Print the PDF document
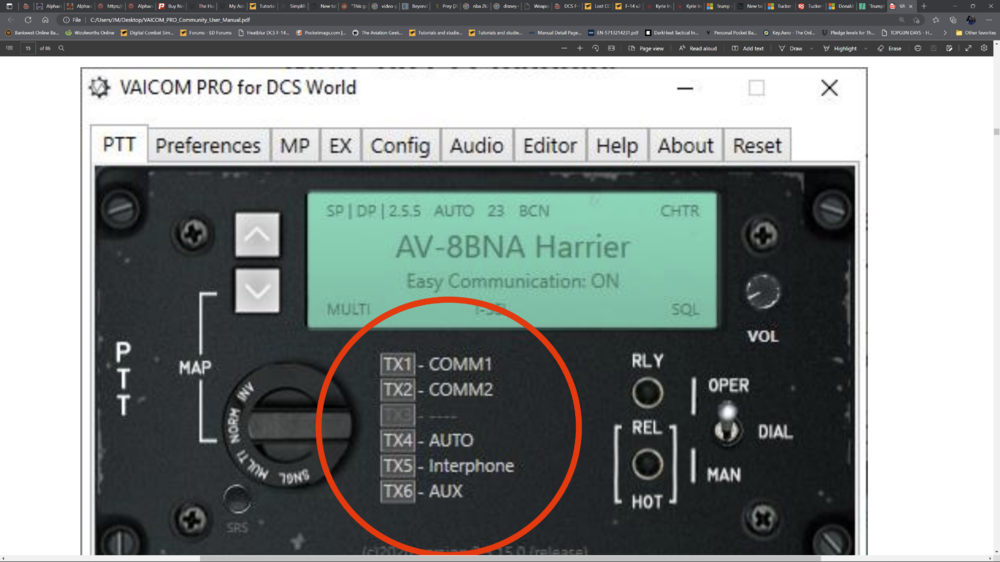 coord(918,48)
